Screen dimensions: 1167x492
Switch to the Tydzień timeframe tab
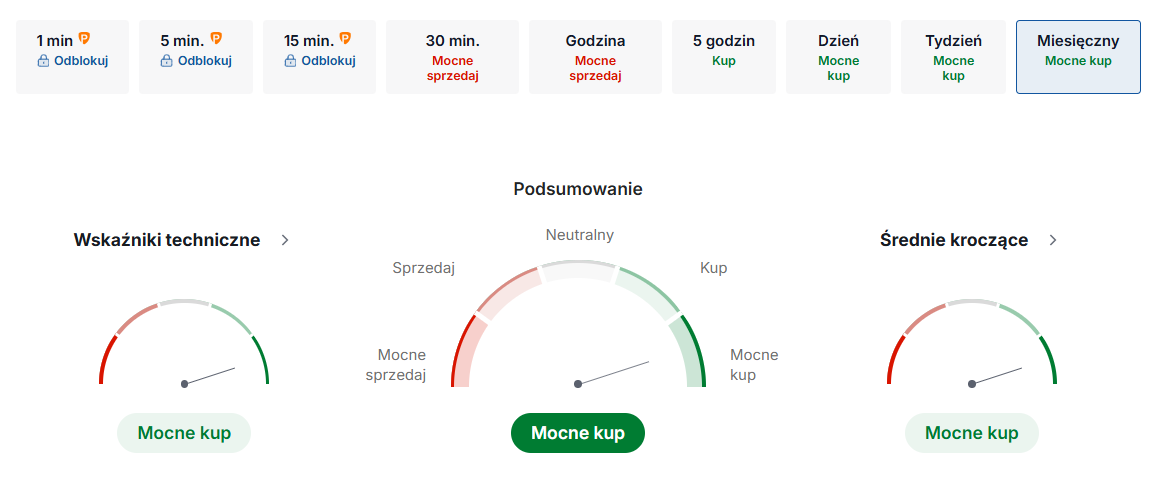[953, 57]
